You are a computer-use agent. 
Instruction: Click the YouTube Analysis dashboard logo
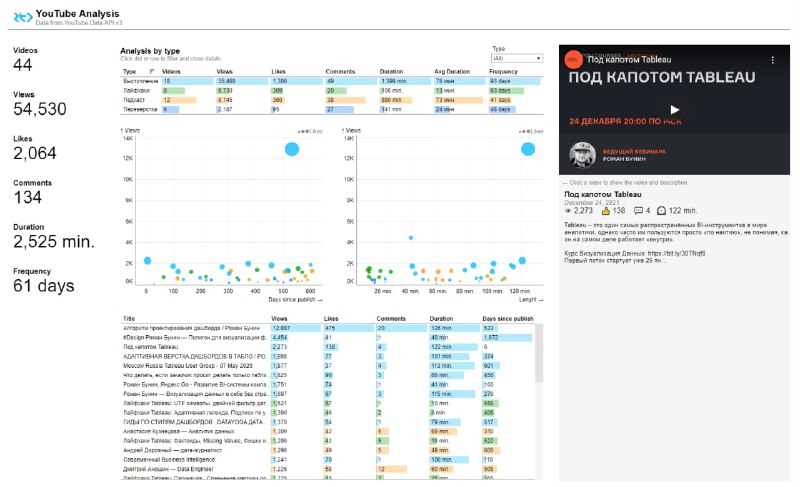(x=22, y=17)
